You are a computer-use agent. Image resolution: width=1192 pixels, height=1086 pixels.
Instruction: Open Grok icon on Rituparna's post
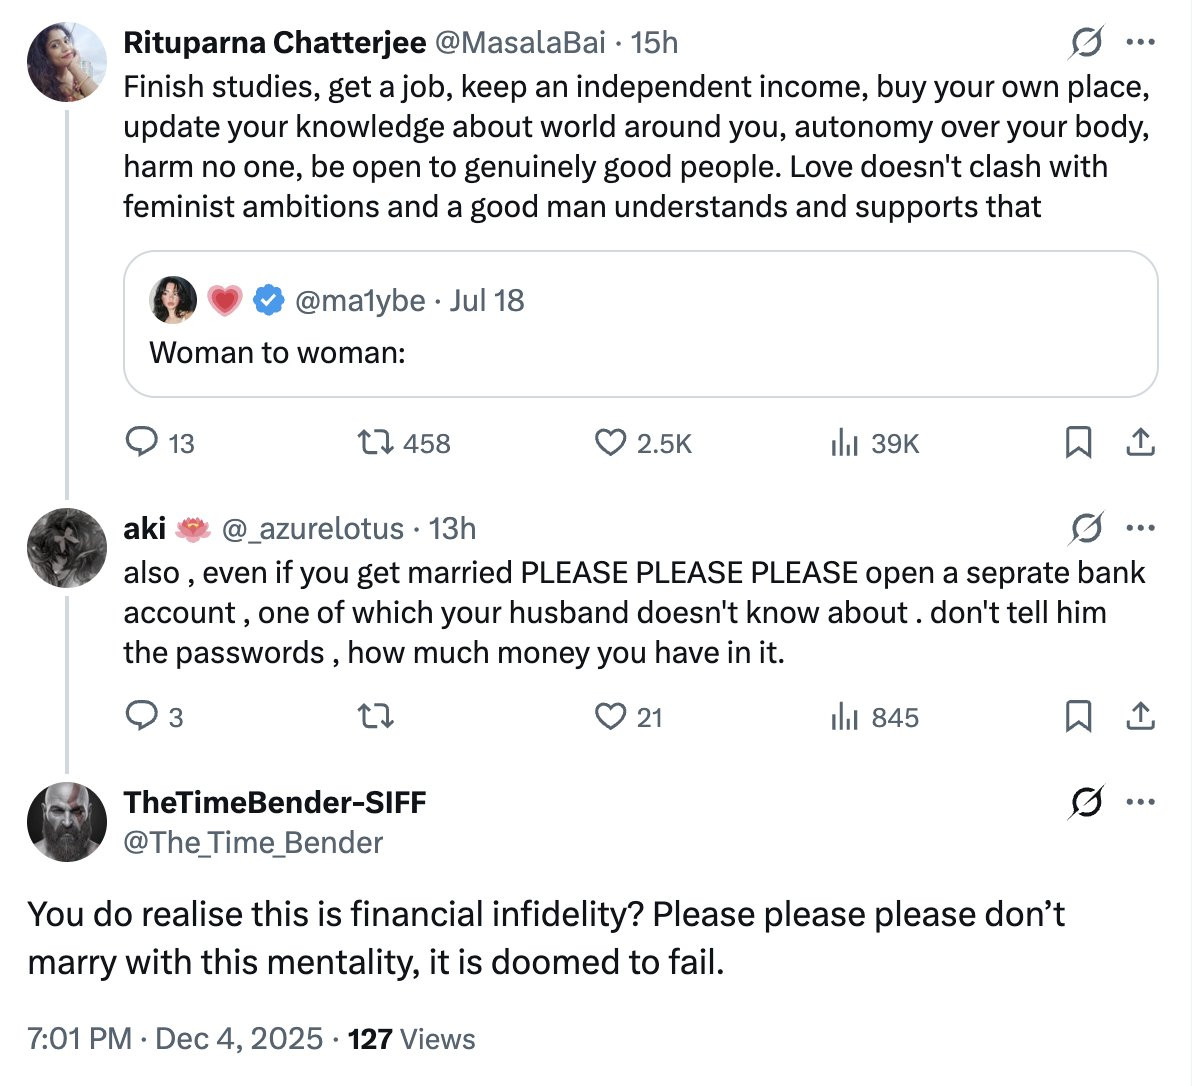(1086, 43)
